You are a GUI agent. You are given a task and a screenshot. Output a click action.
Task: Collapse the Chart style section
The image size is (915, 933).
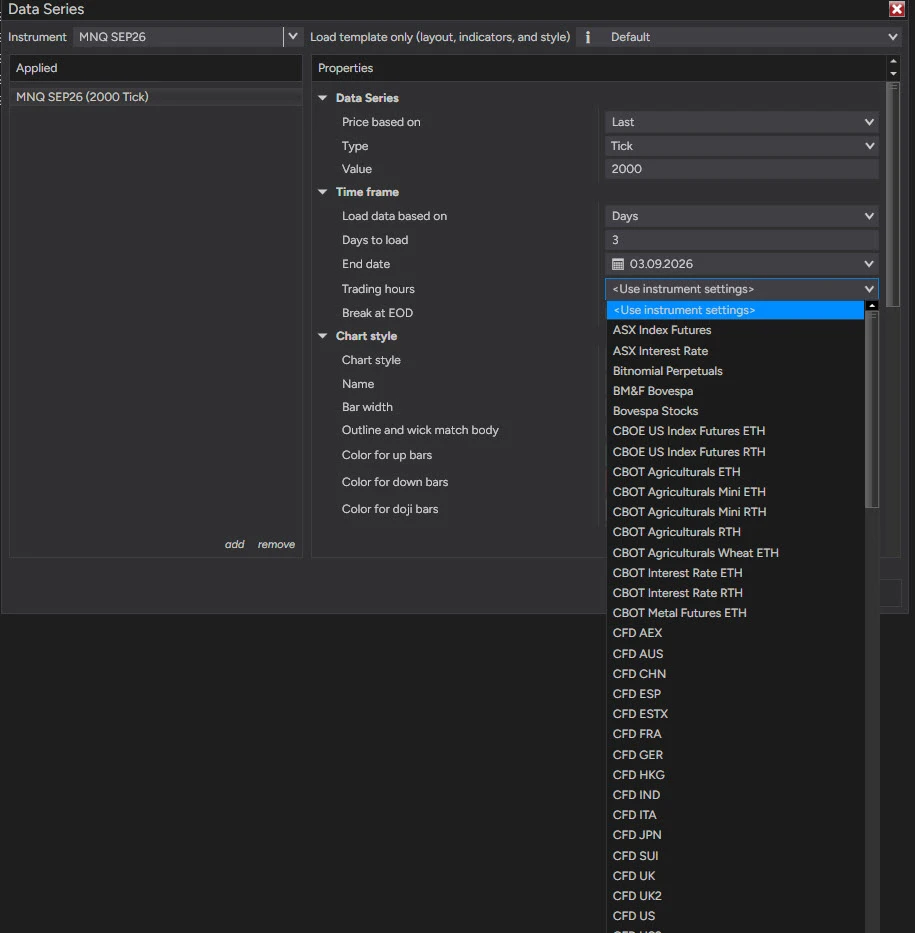pyautogui.click(x=322, y=336)
